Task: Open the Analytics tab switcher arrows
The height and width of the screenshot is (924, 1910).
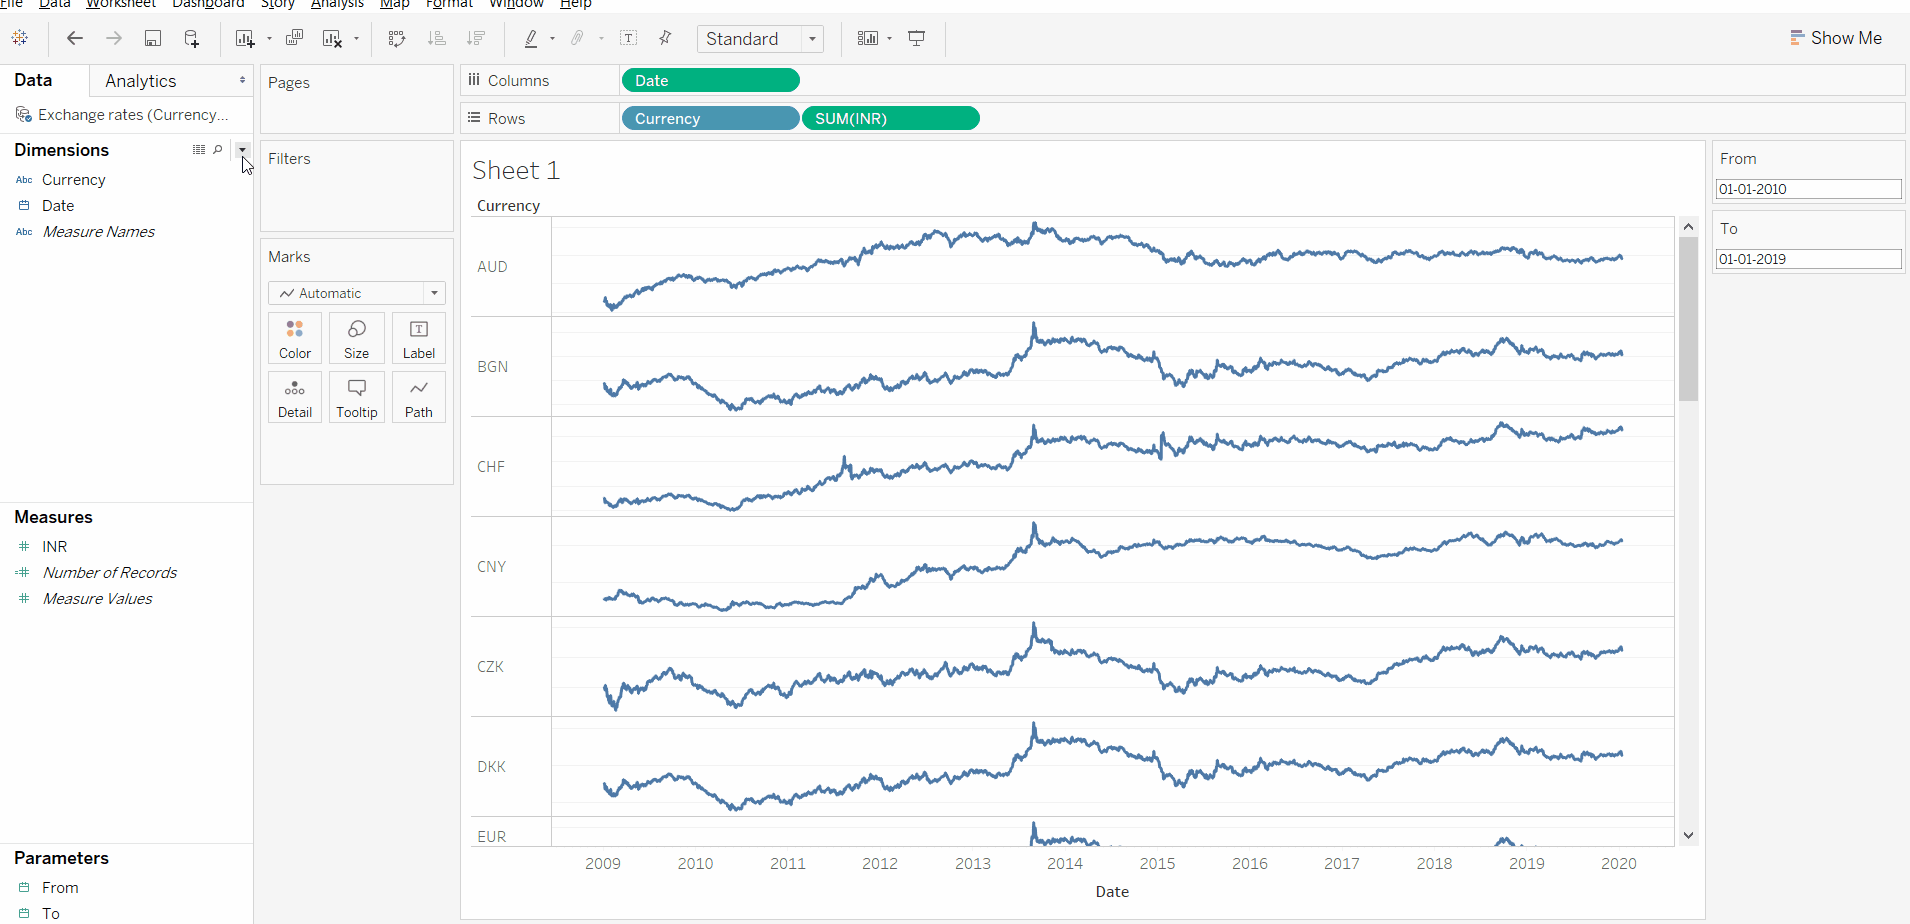Action: click(242, 80)
